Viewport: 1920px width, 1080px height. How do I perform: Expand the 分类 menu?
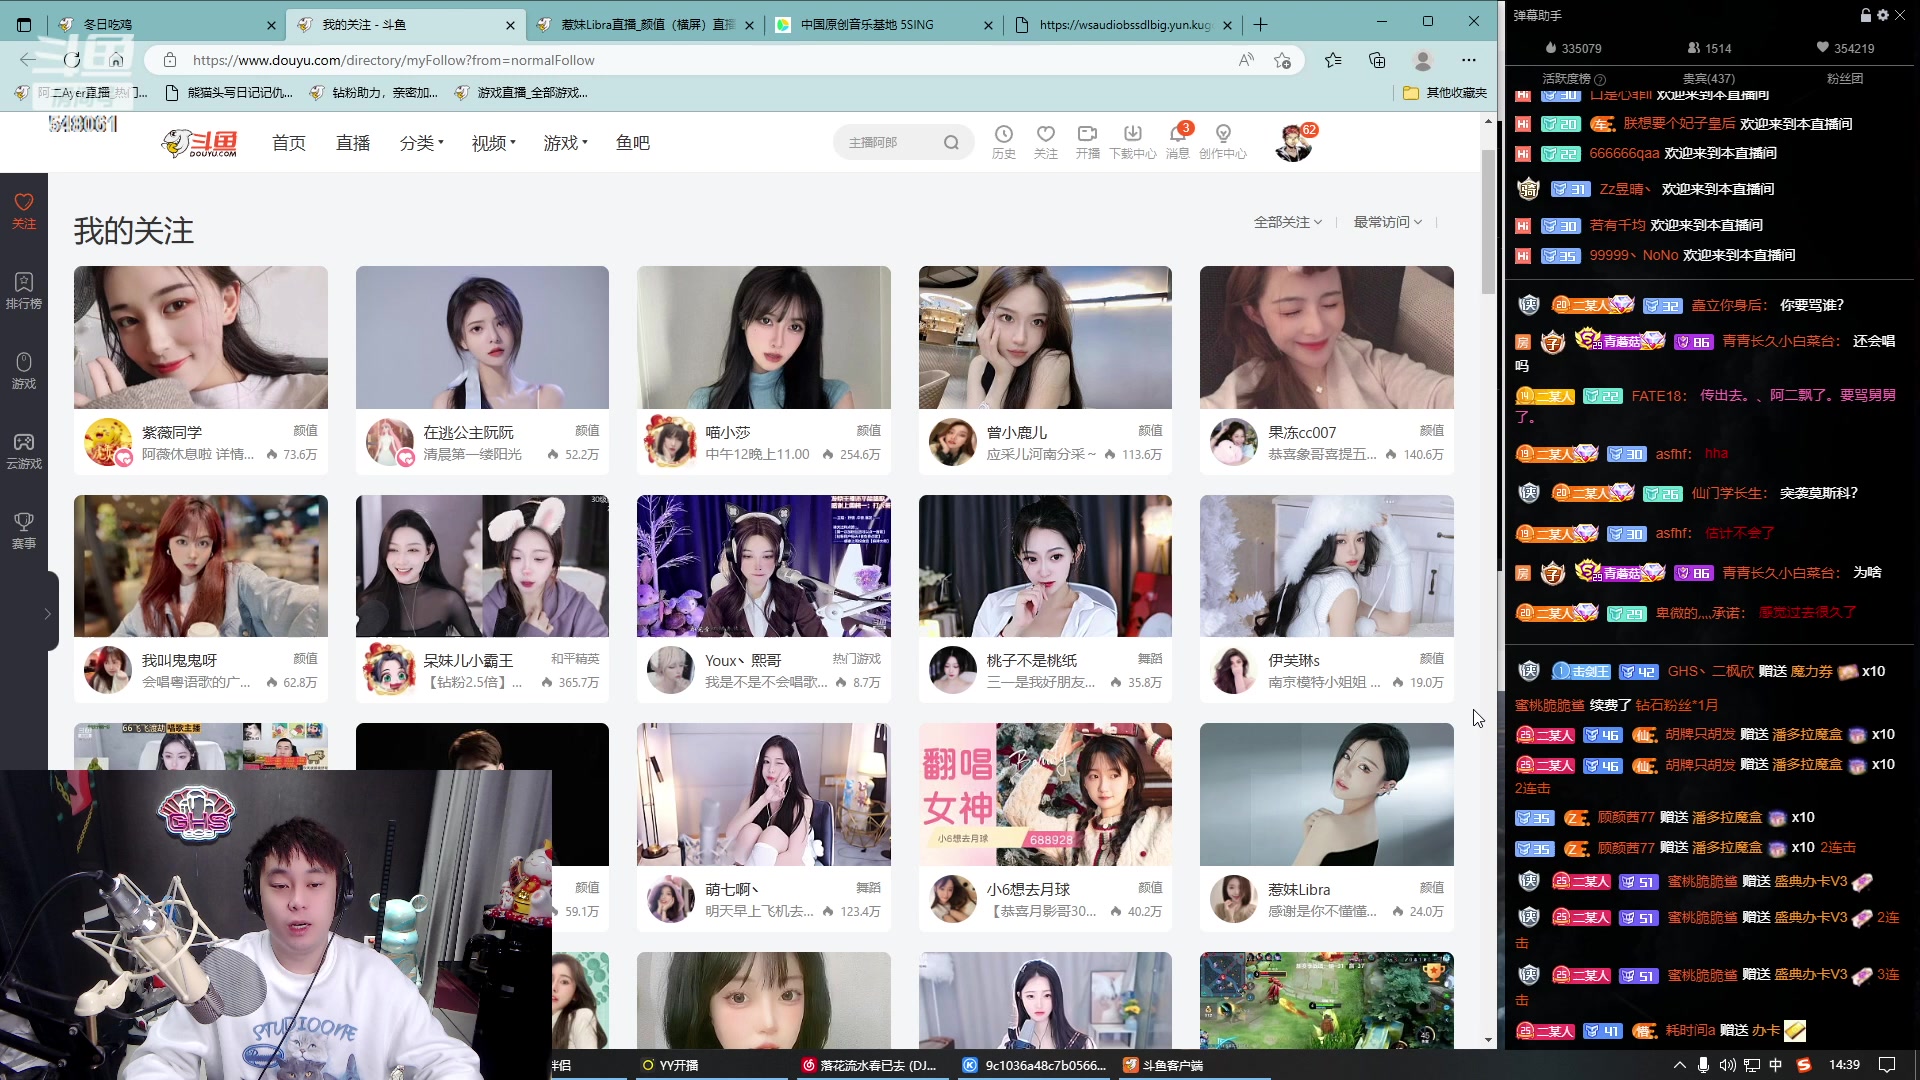[x=421, y=143]
